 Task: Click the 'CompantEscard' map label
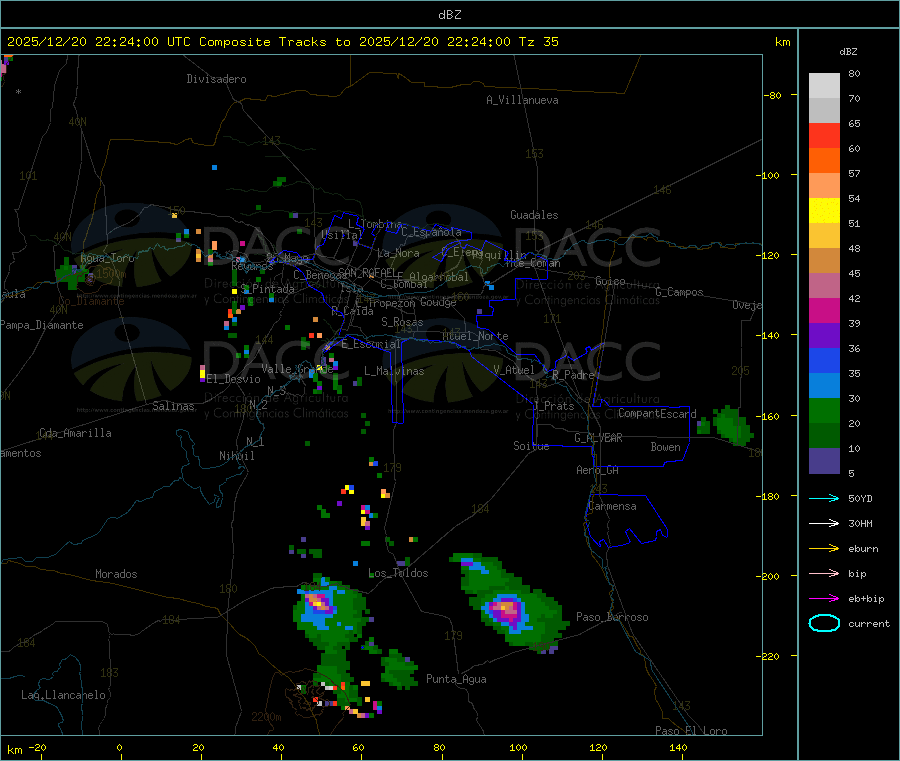(657, 413)
